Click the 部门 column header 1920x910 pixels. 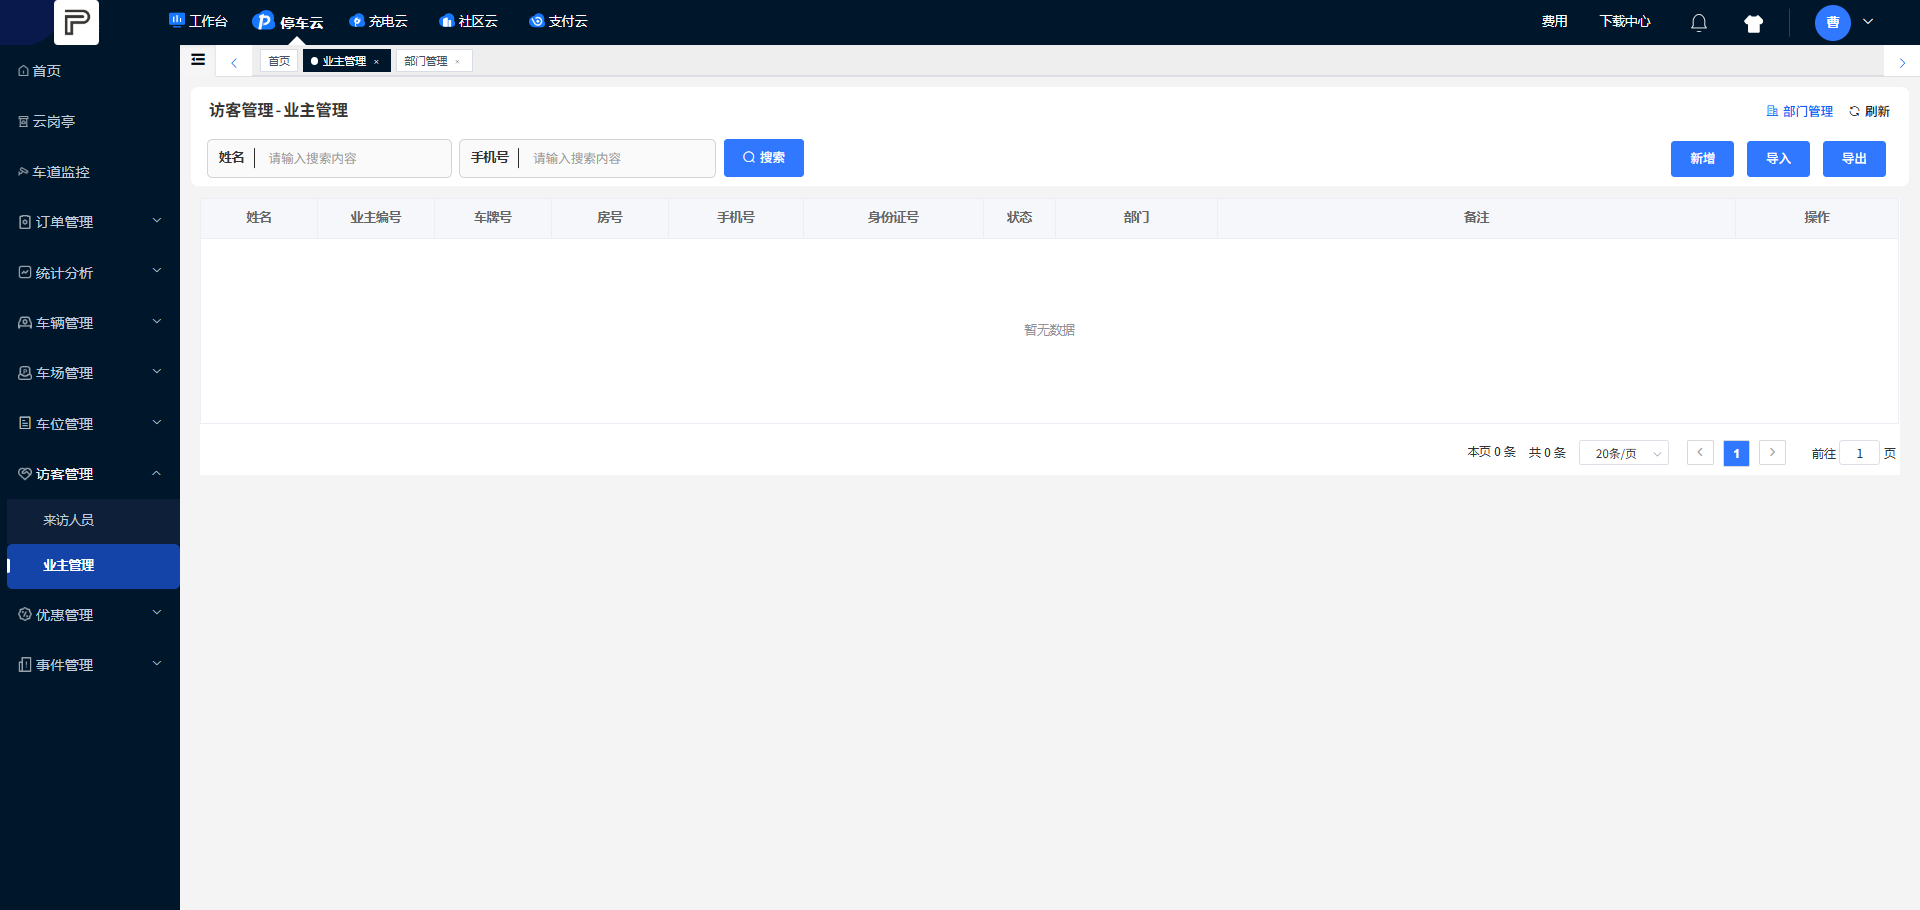pos(1136,217)
